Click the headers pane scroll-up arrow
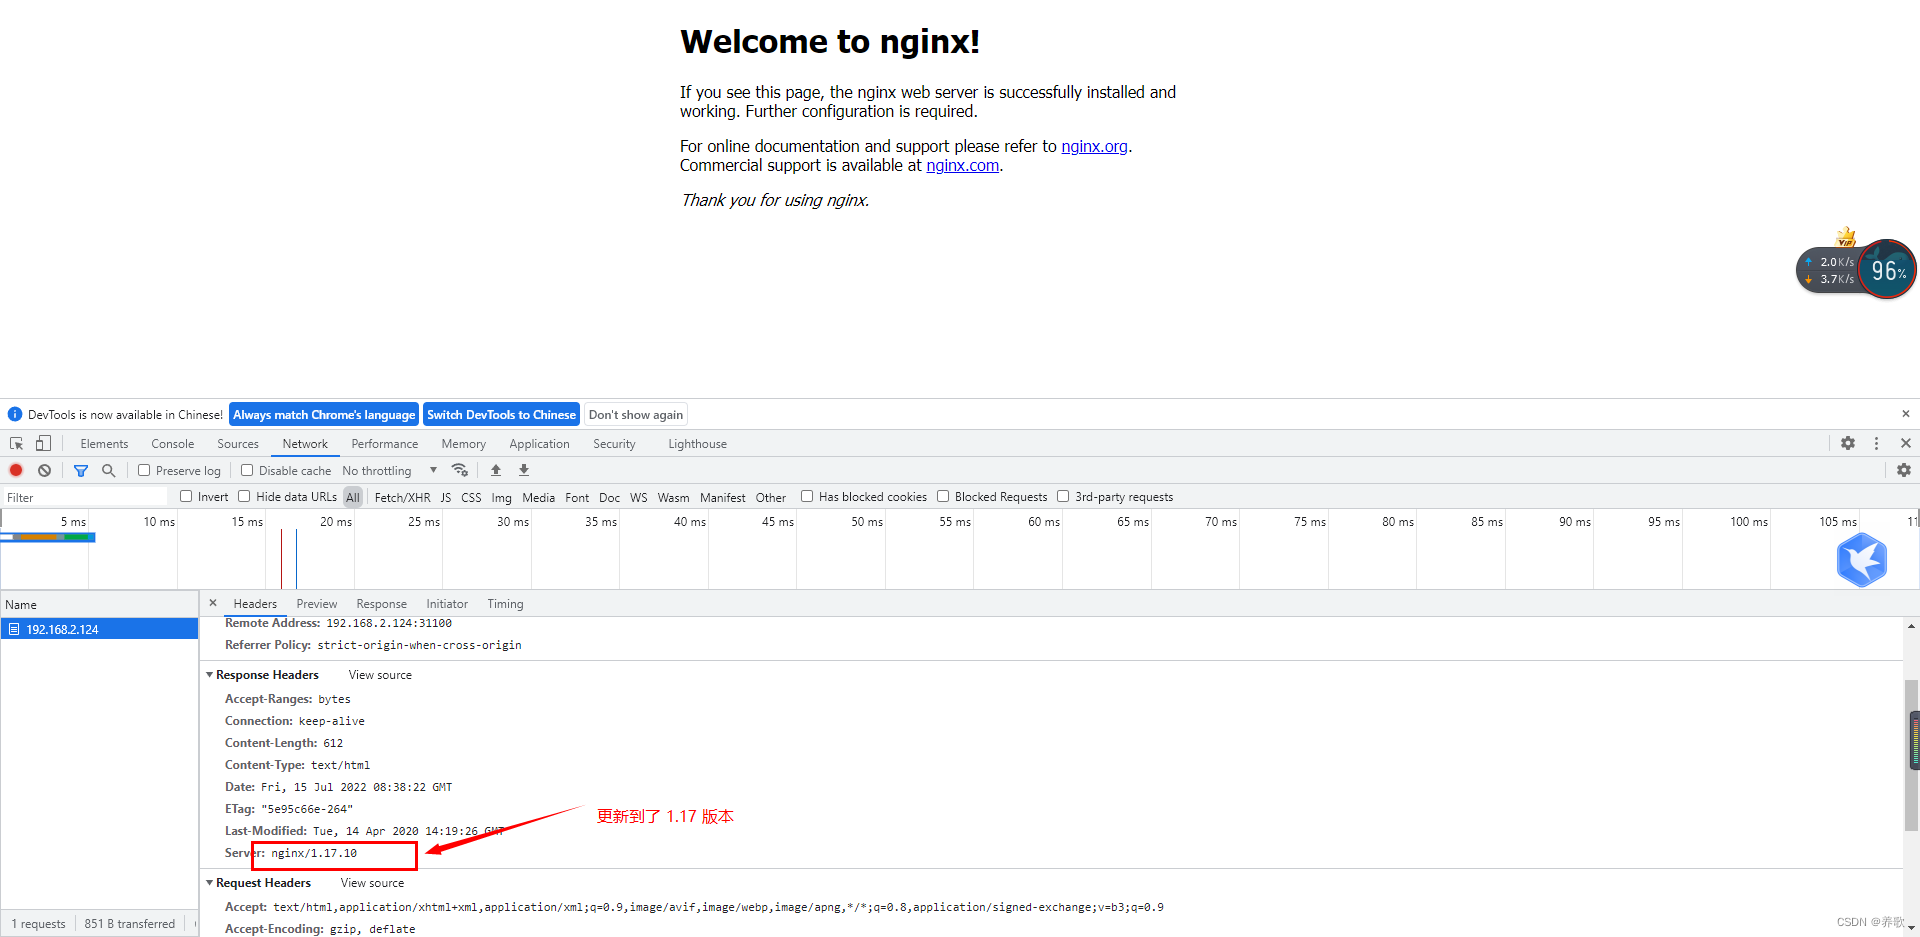 (1911, 627)
